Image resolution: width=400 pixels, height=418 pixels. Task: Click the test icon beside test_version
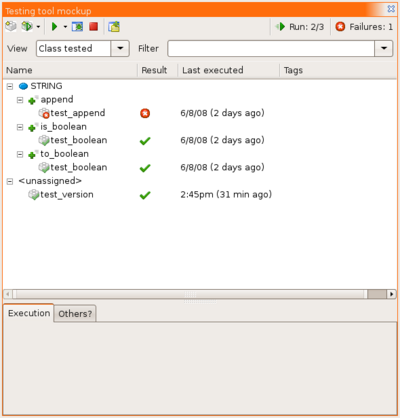coord(34,195)
